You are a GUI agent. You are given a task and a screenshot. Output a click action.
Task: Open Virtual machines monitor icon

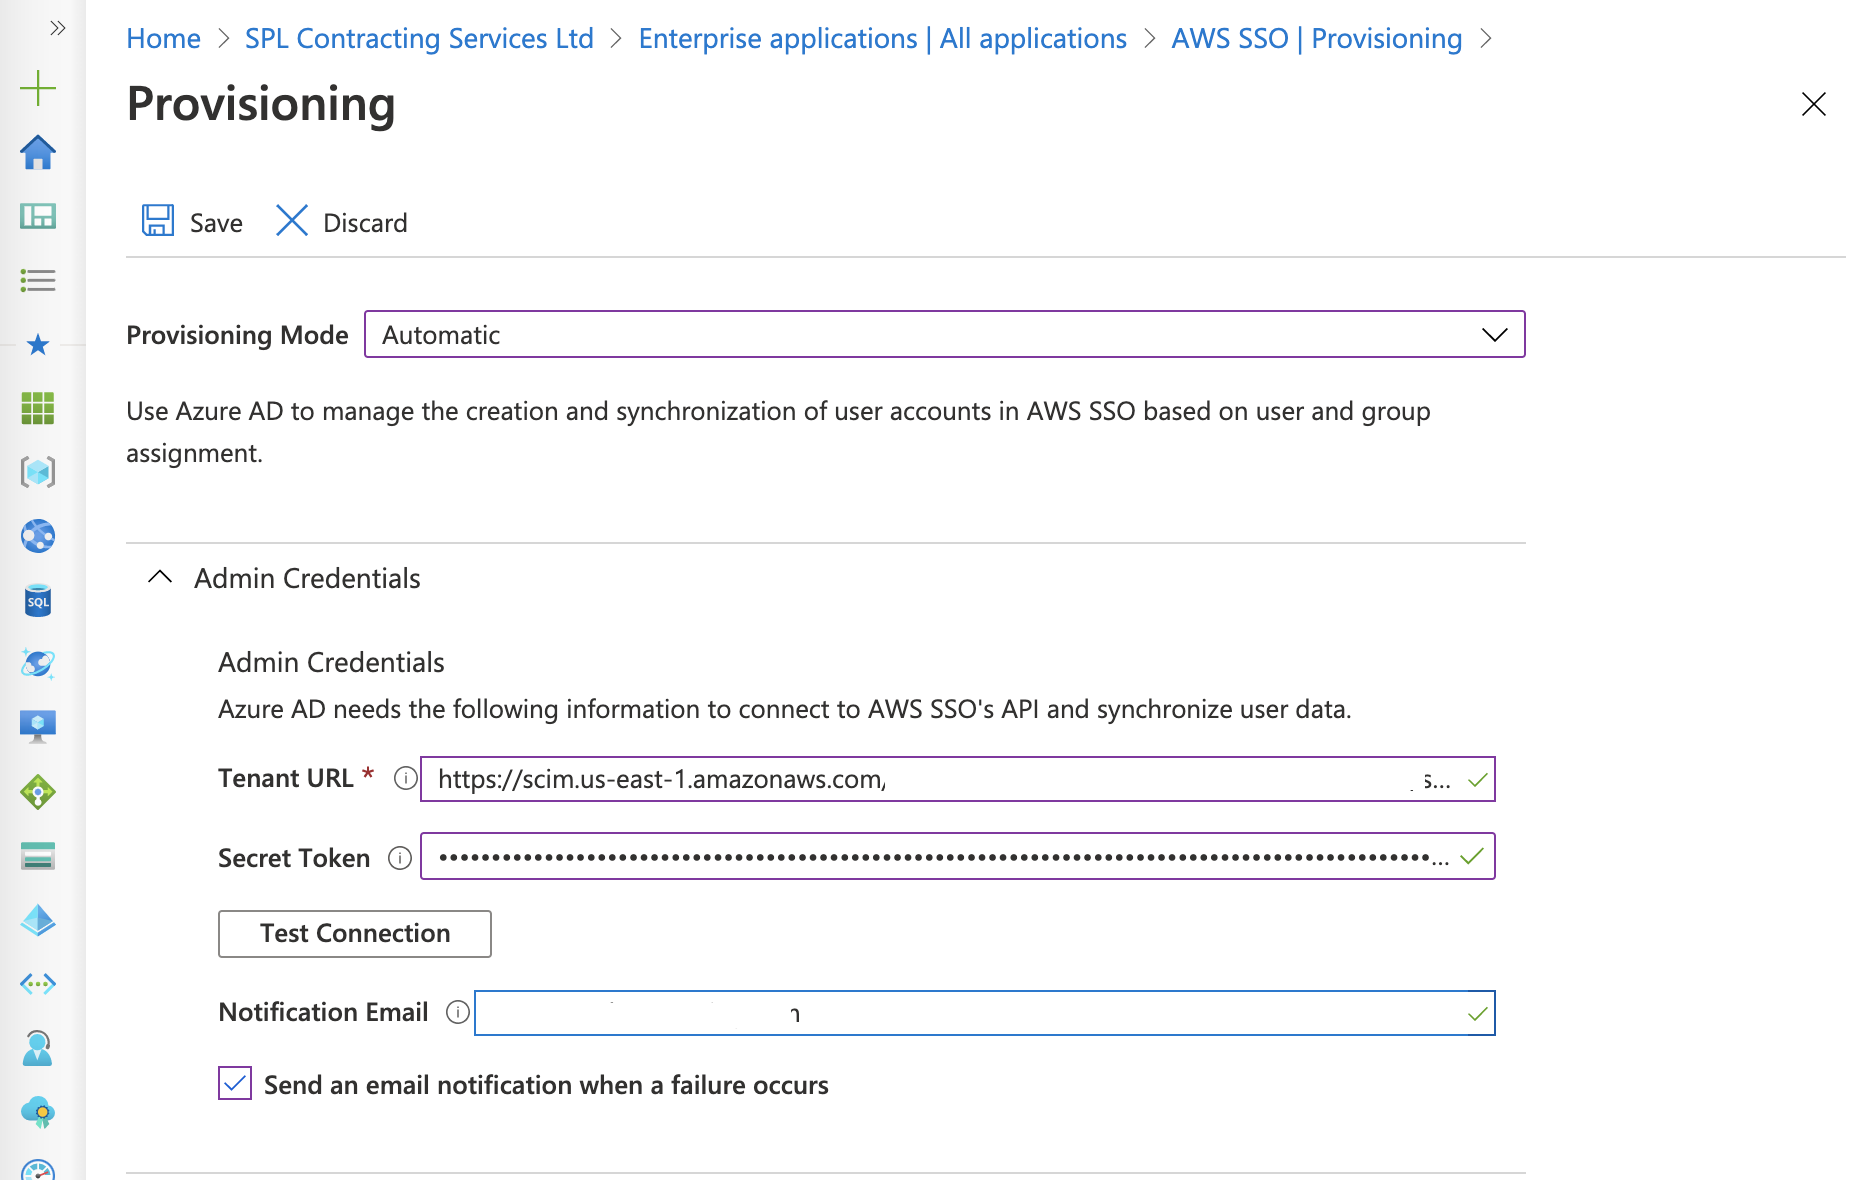tap(38, 727)
